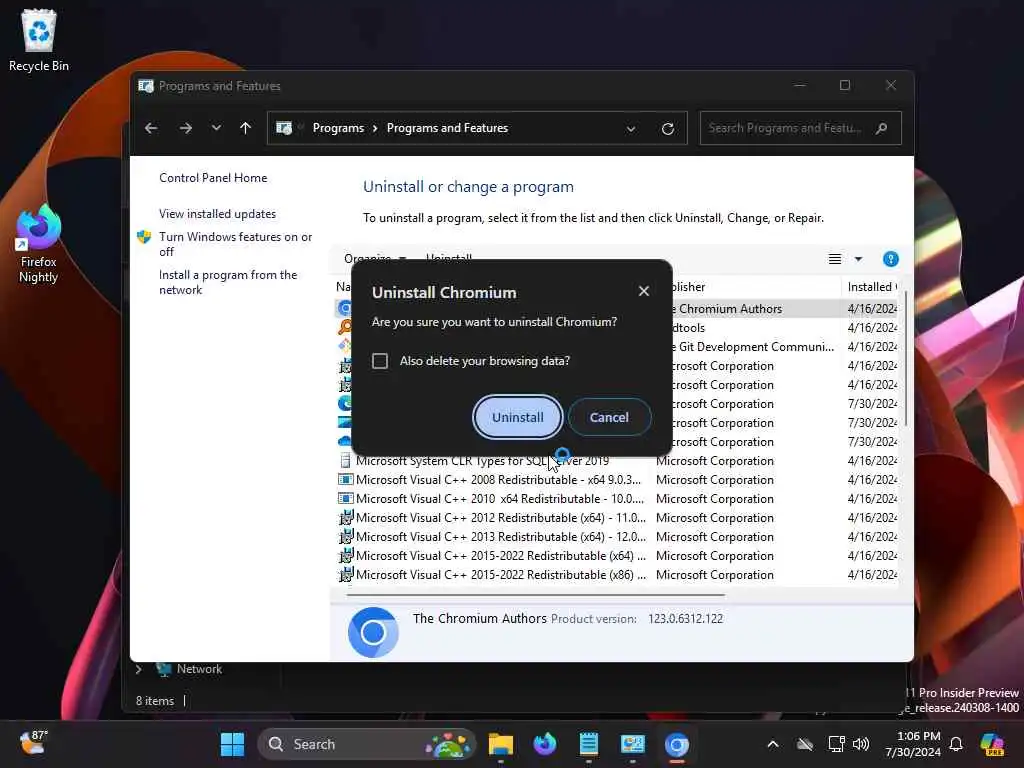Select Visual C++ 2015-2022 Redistributable (x64) row
The height and width of the screenshot is (768, 1024).
tap(500, 556)
